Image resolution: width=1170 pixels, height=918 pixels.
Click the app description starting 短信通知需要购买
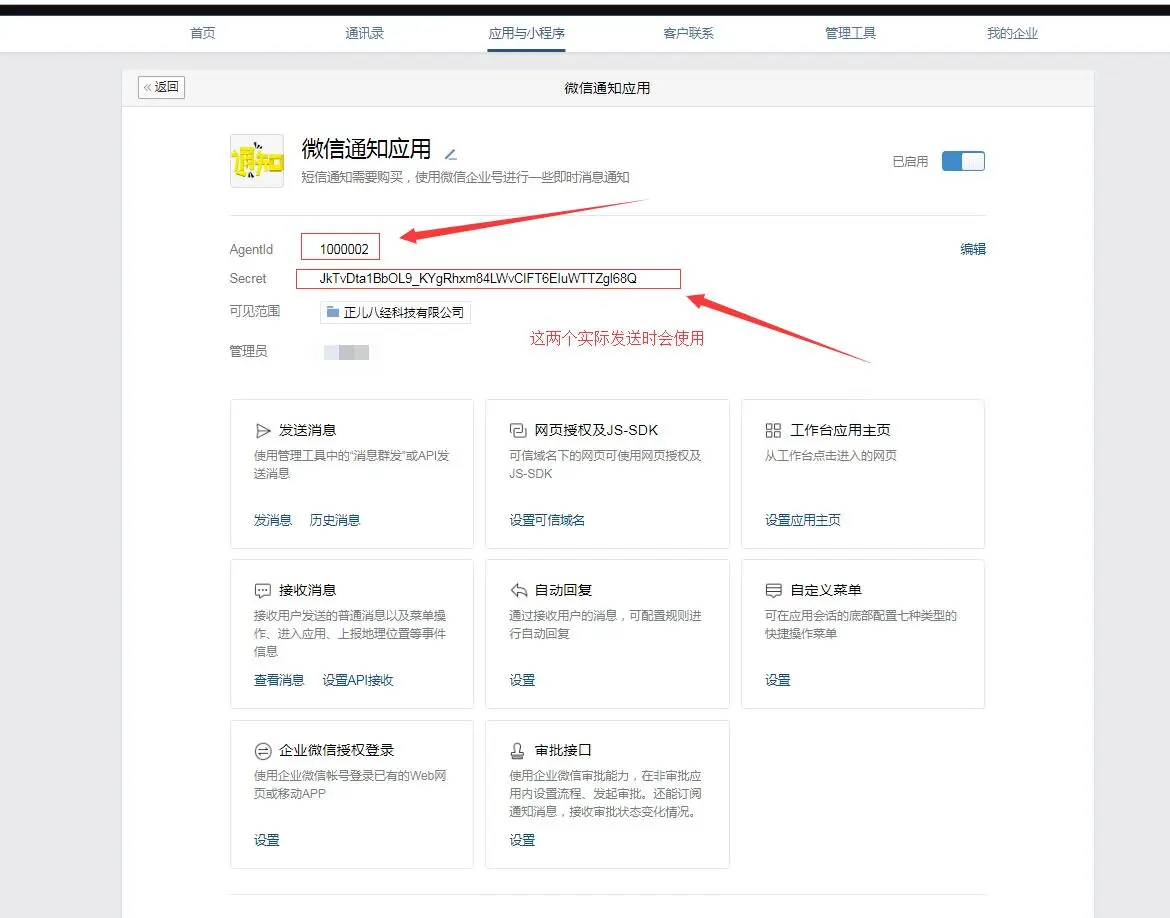point(466,177)
